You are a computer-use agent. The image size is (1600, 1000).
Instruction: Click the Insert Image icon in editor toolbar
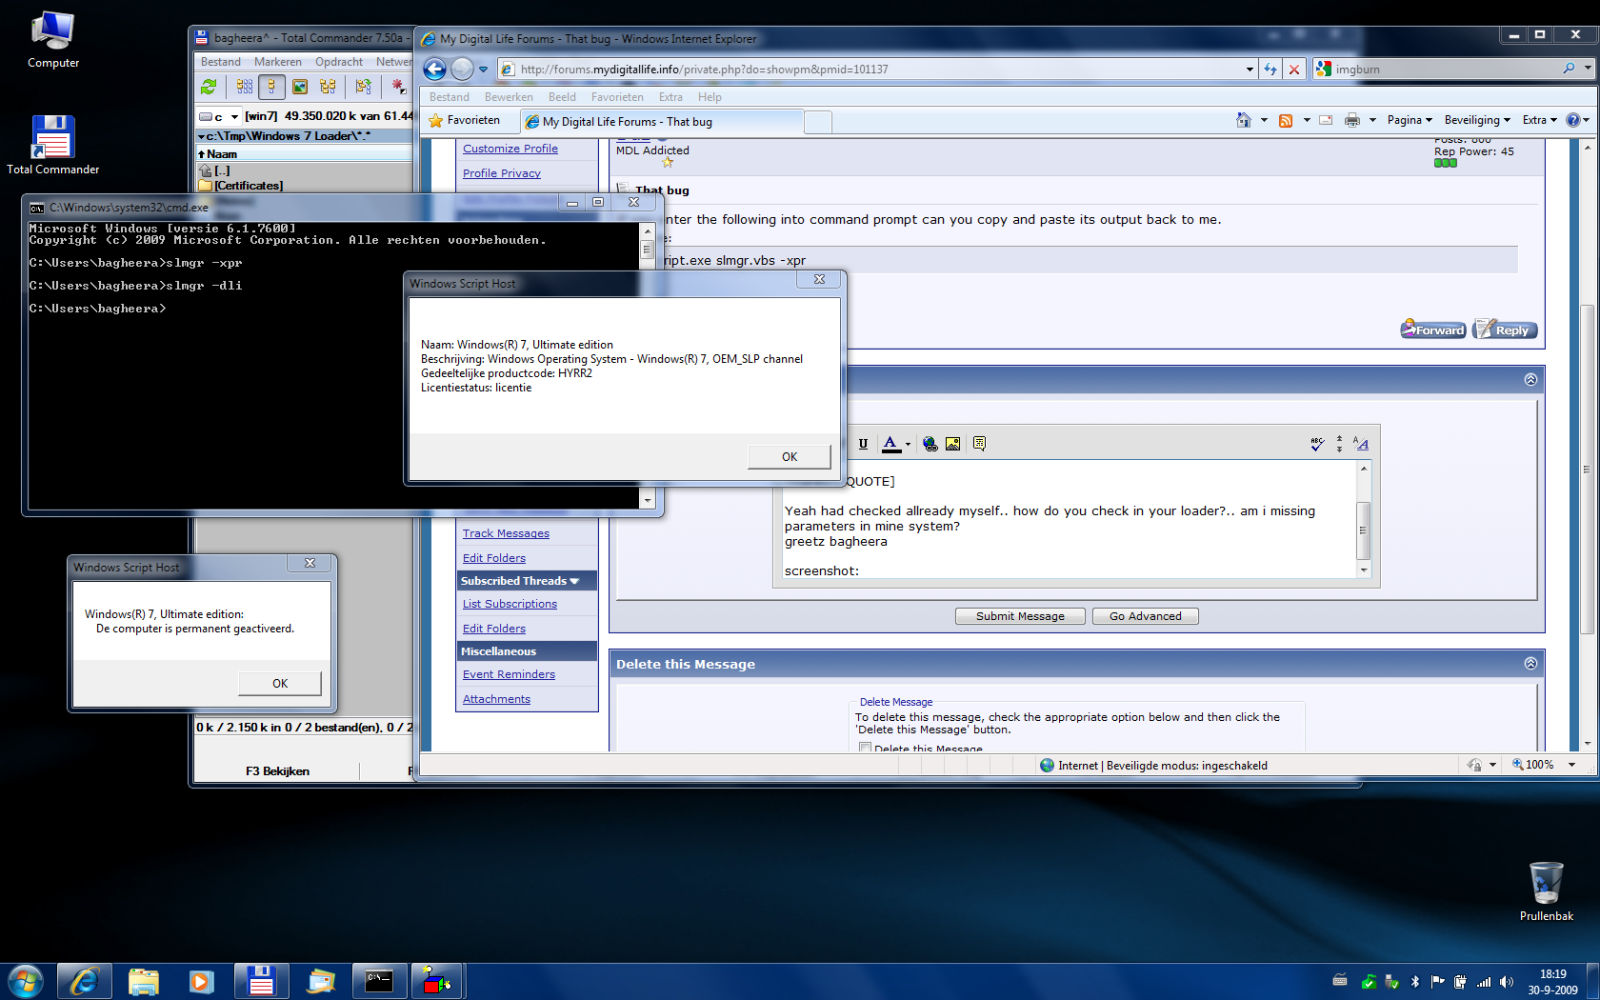click(x=953, y=444)
